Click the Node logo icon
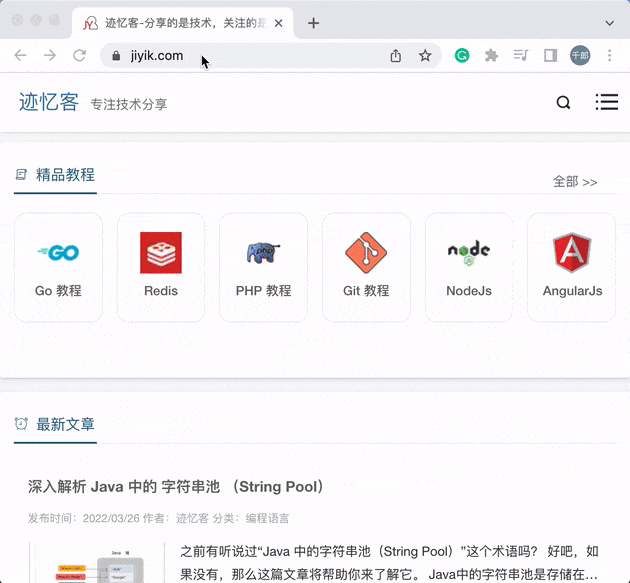The width and height of the screenshot is (630, 583). [468, 252]
